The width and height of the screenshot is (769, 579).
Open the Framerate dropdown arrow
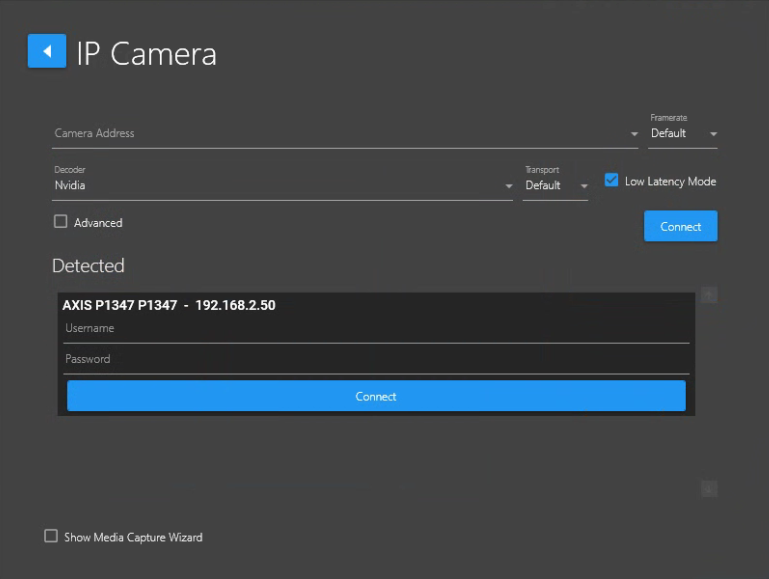713,134
